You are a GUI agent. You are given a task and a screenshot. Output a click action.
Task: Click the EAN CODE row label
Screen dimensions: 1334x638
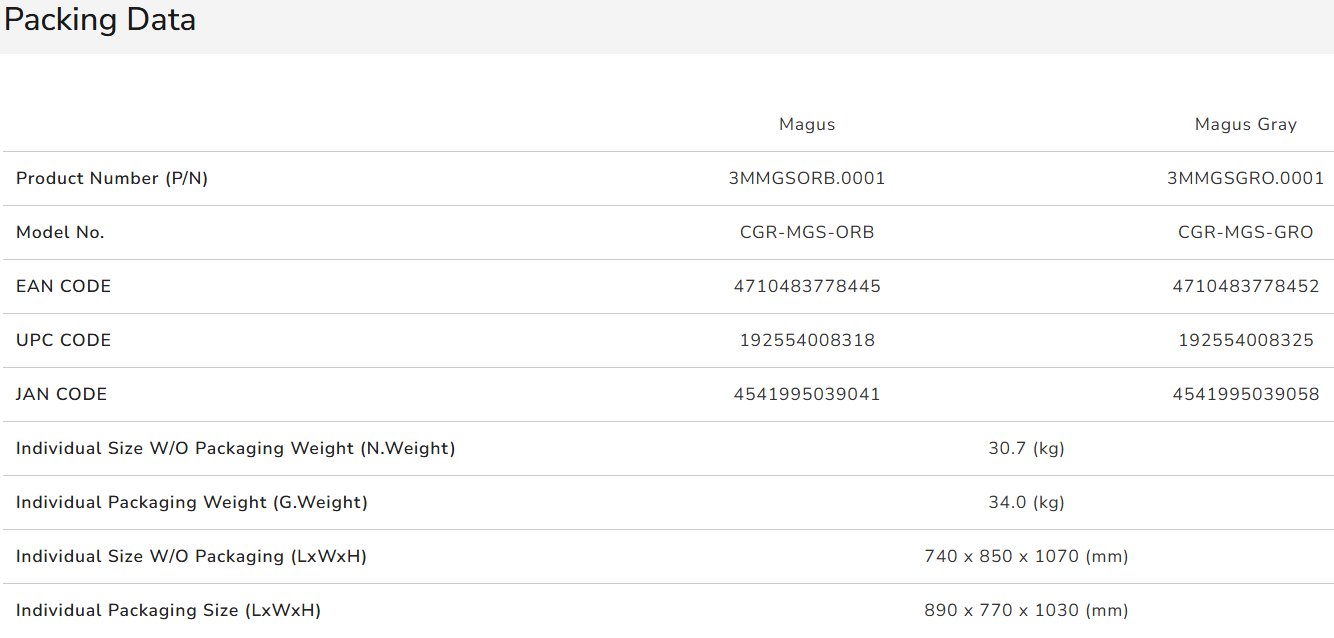[x=63, y=287]
